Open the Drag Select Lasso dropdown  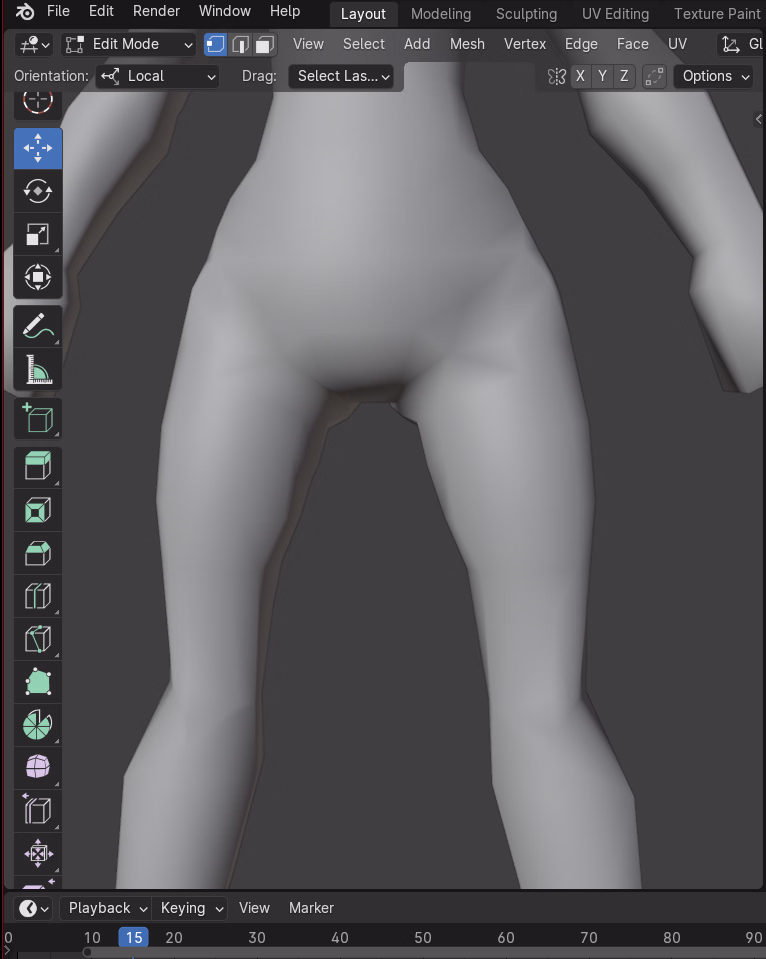341,76
